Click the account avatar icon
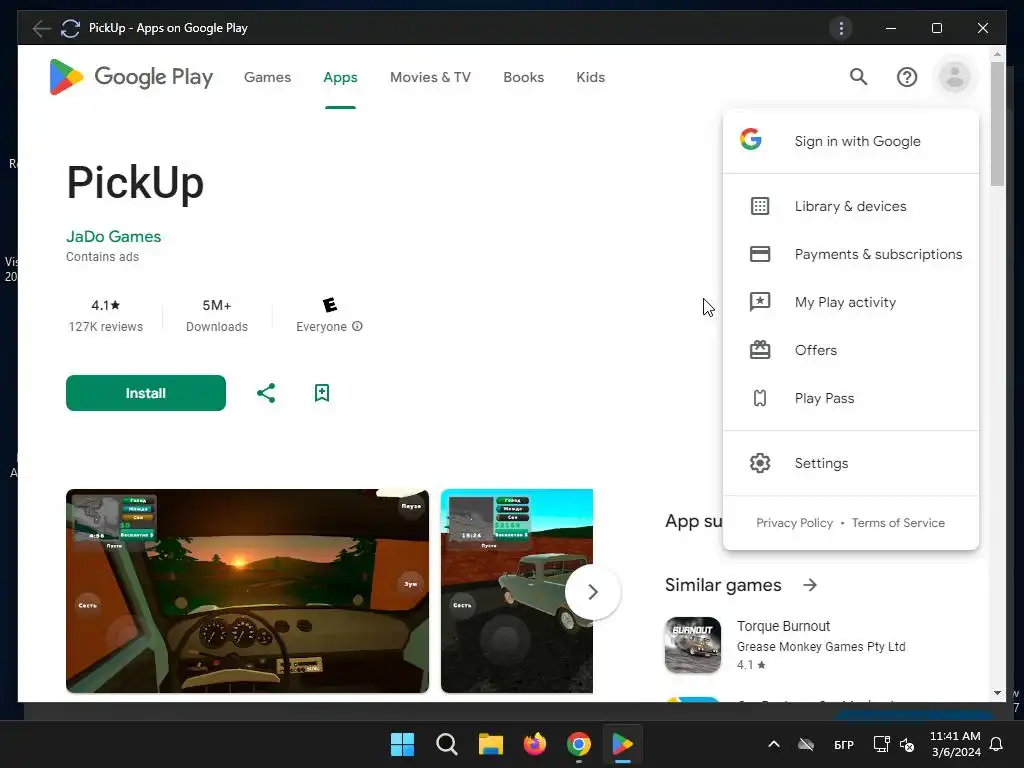 pyautogui.click(x=954, y=77)
